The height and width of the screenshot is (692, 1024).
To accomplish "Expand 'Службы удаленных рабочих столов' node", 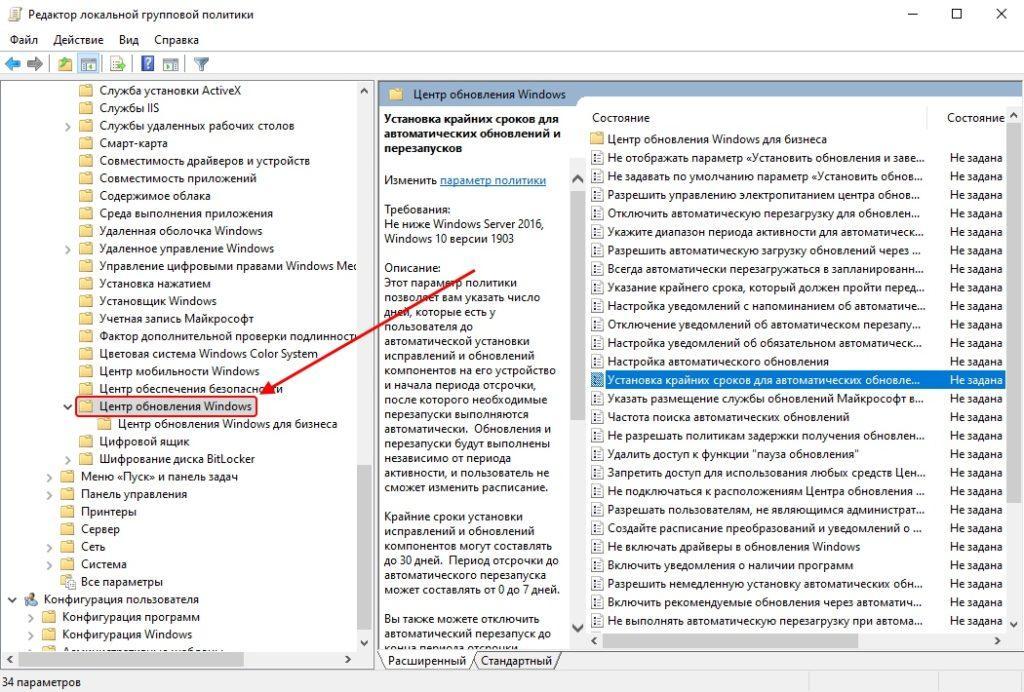I will coord(68,126).
